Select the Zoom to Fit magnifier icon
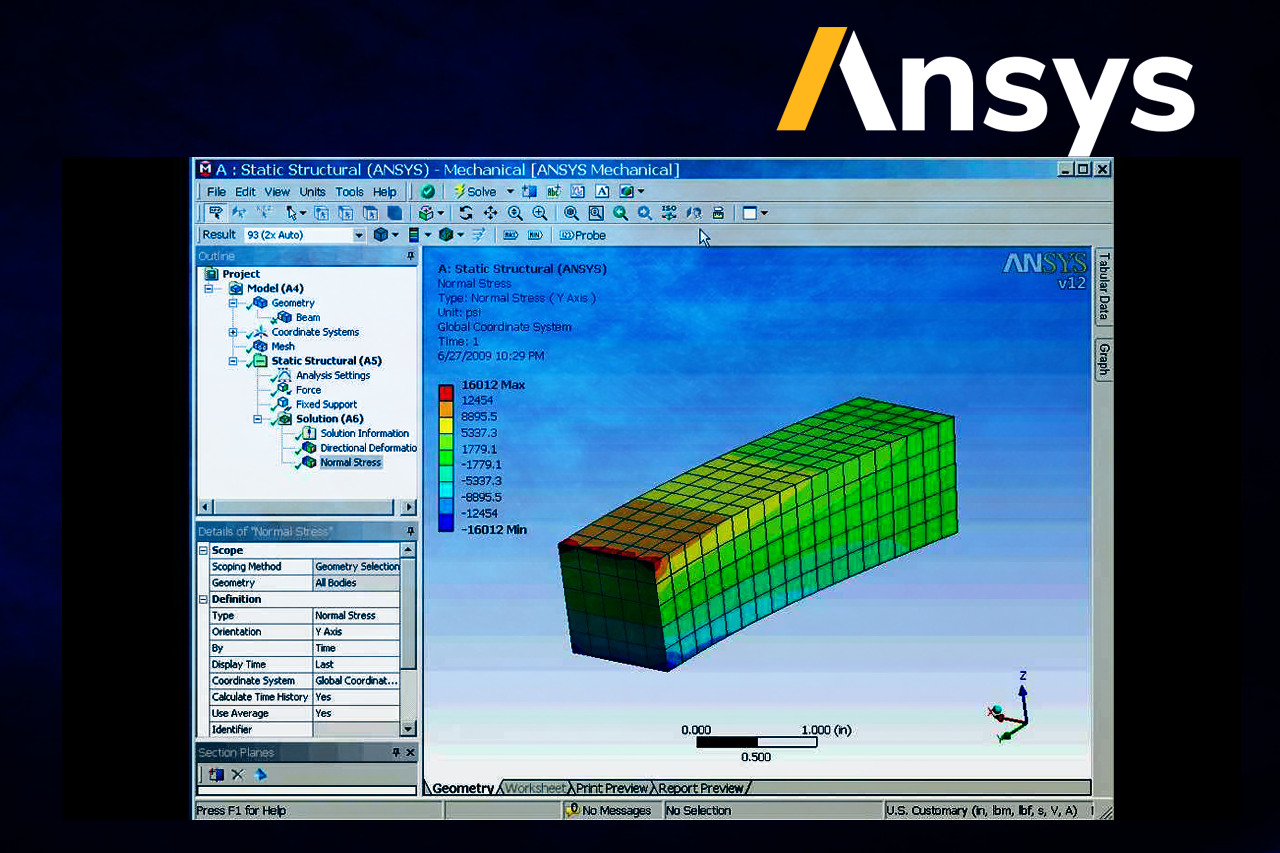The image size is (1280, 853). tap(571, 213)
